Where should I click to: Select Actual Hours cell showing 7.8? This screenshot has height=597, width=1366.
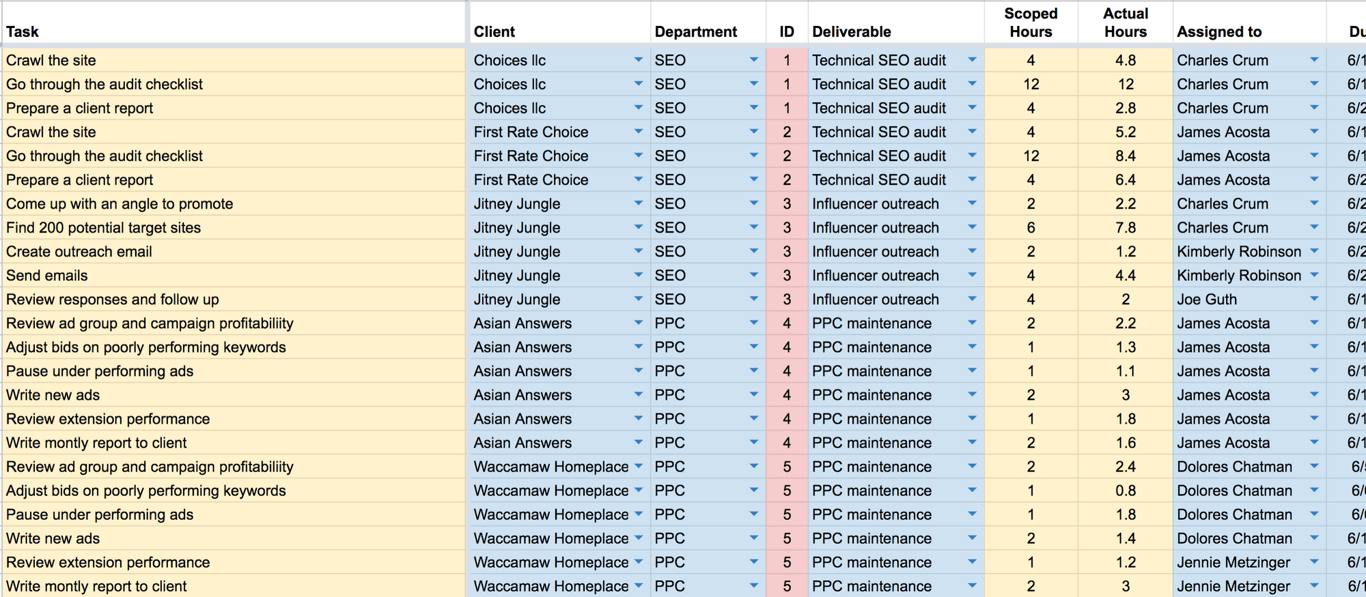pos(1126,228)
